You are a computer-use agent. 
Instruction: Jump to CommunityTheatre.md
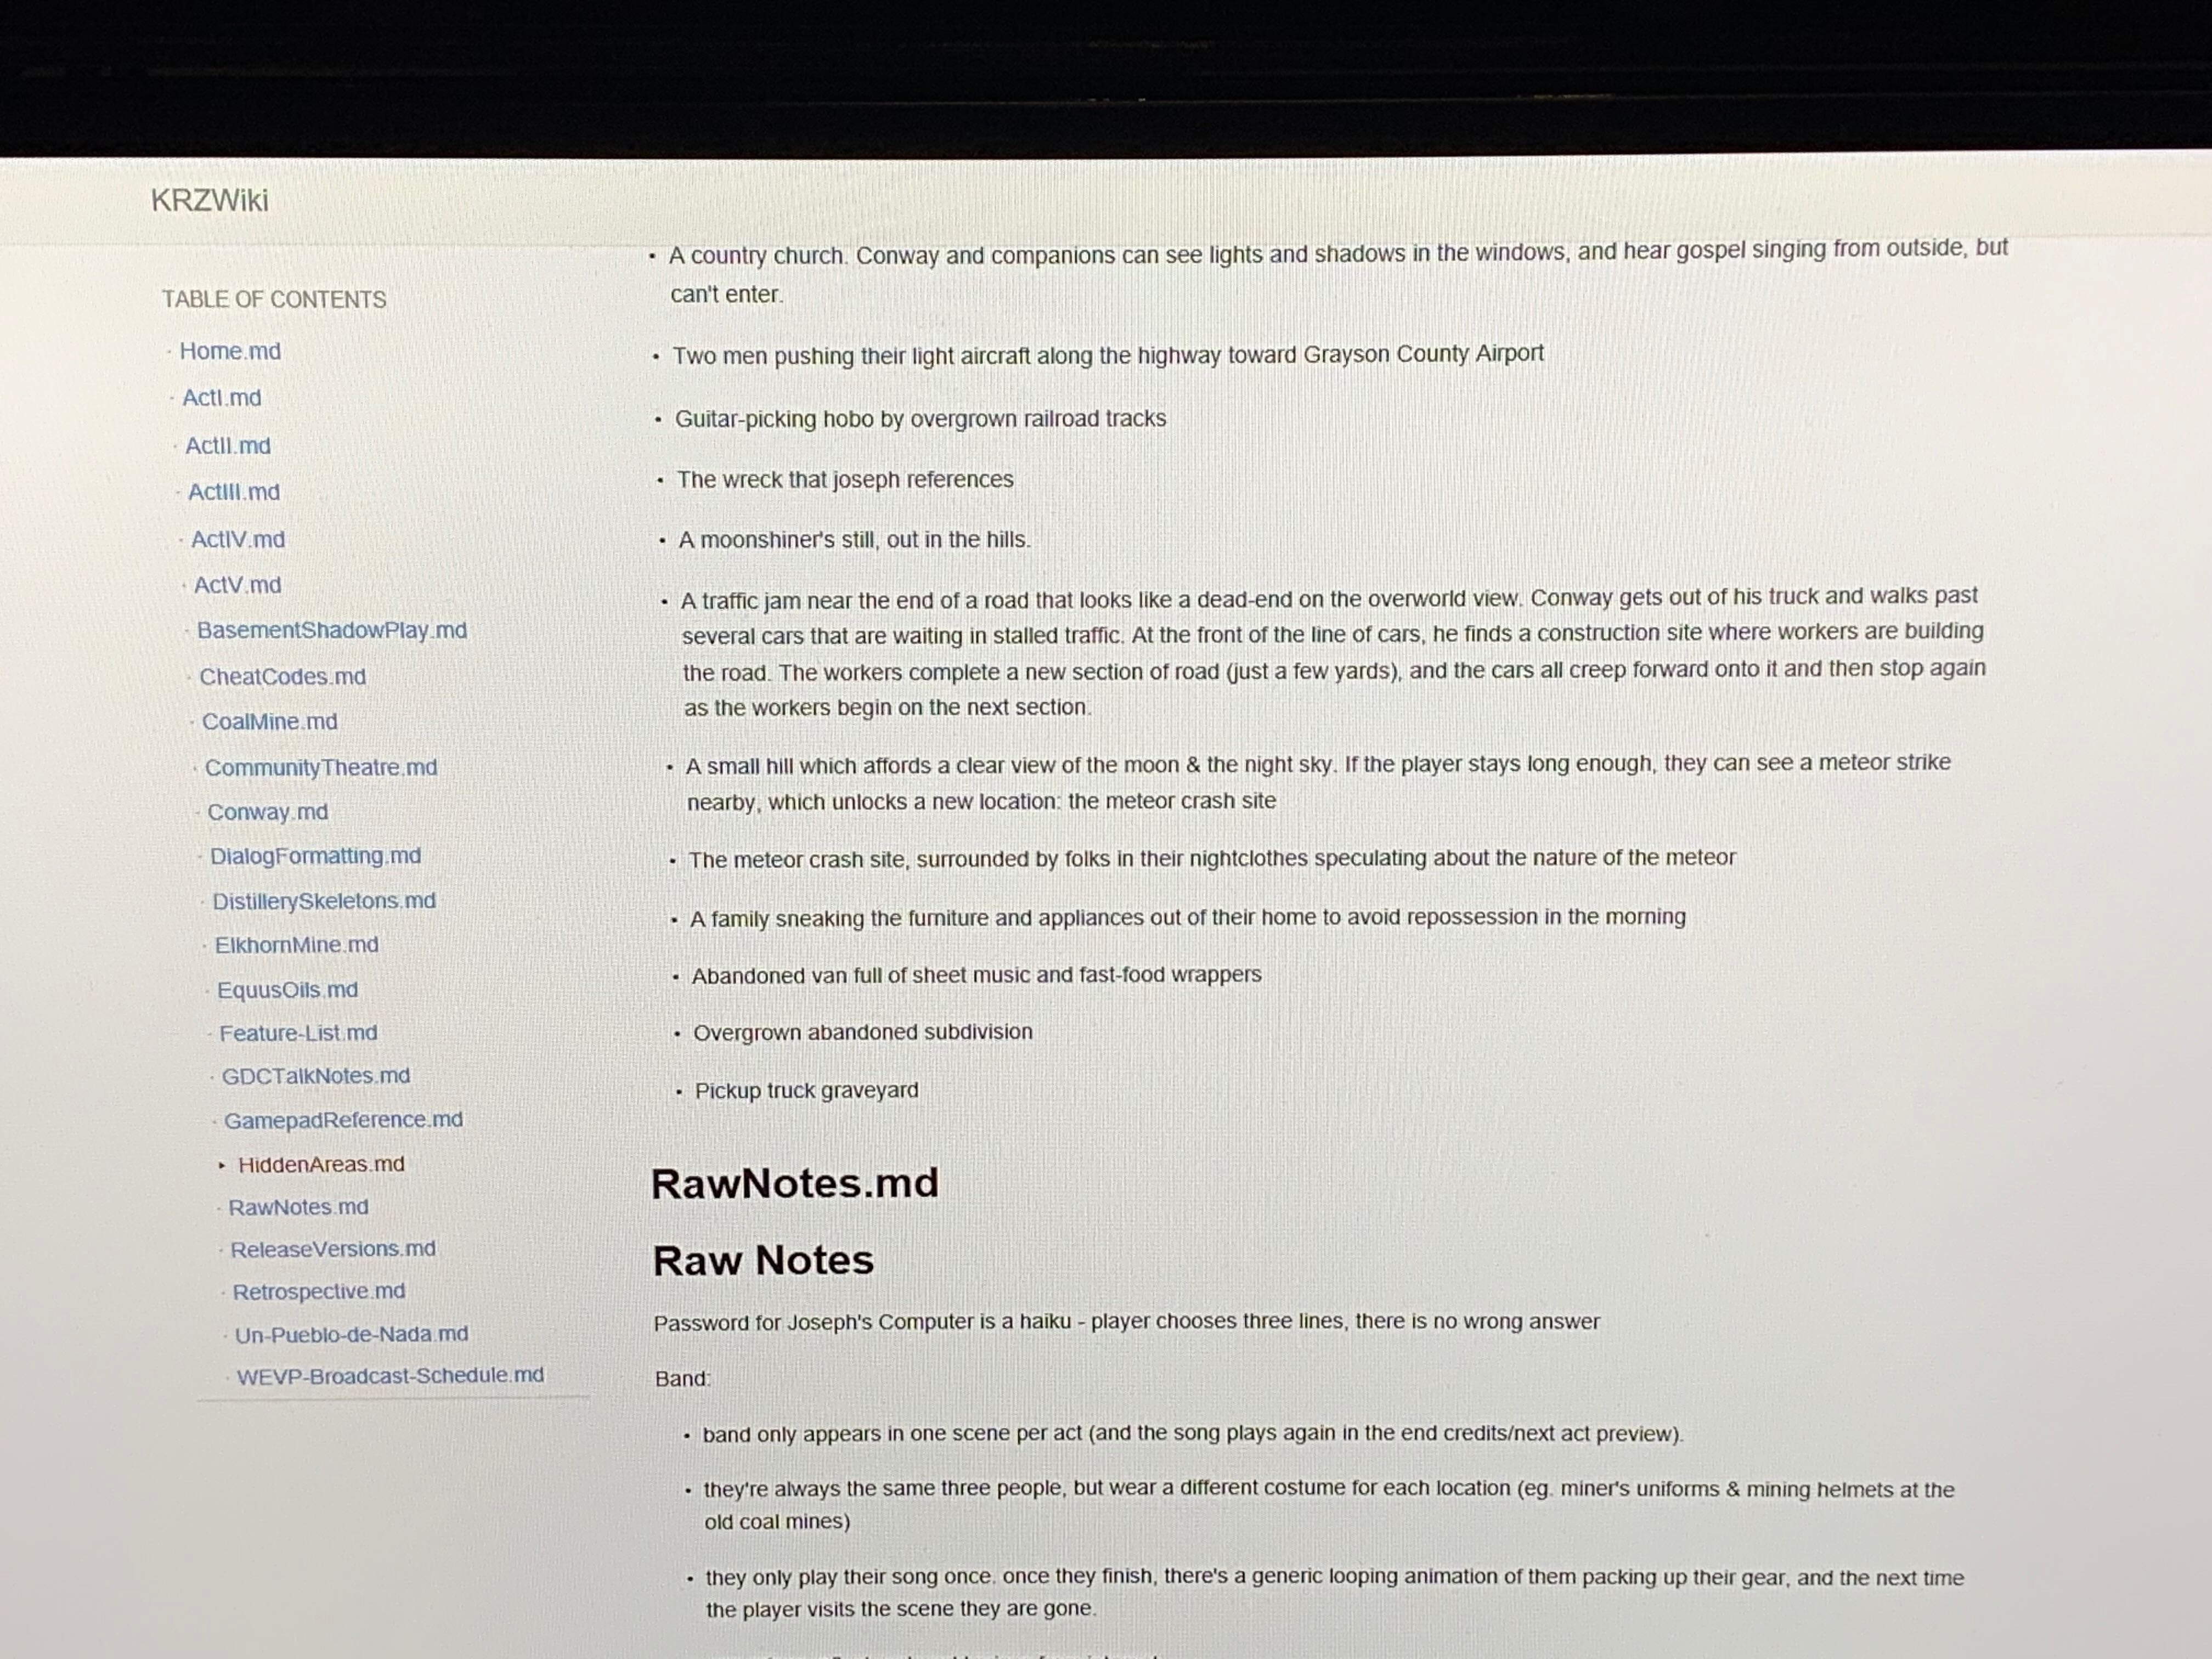point(320,767)
